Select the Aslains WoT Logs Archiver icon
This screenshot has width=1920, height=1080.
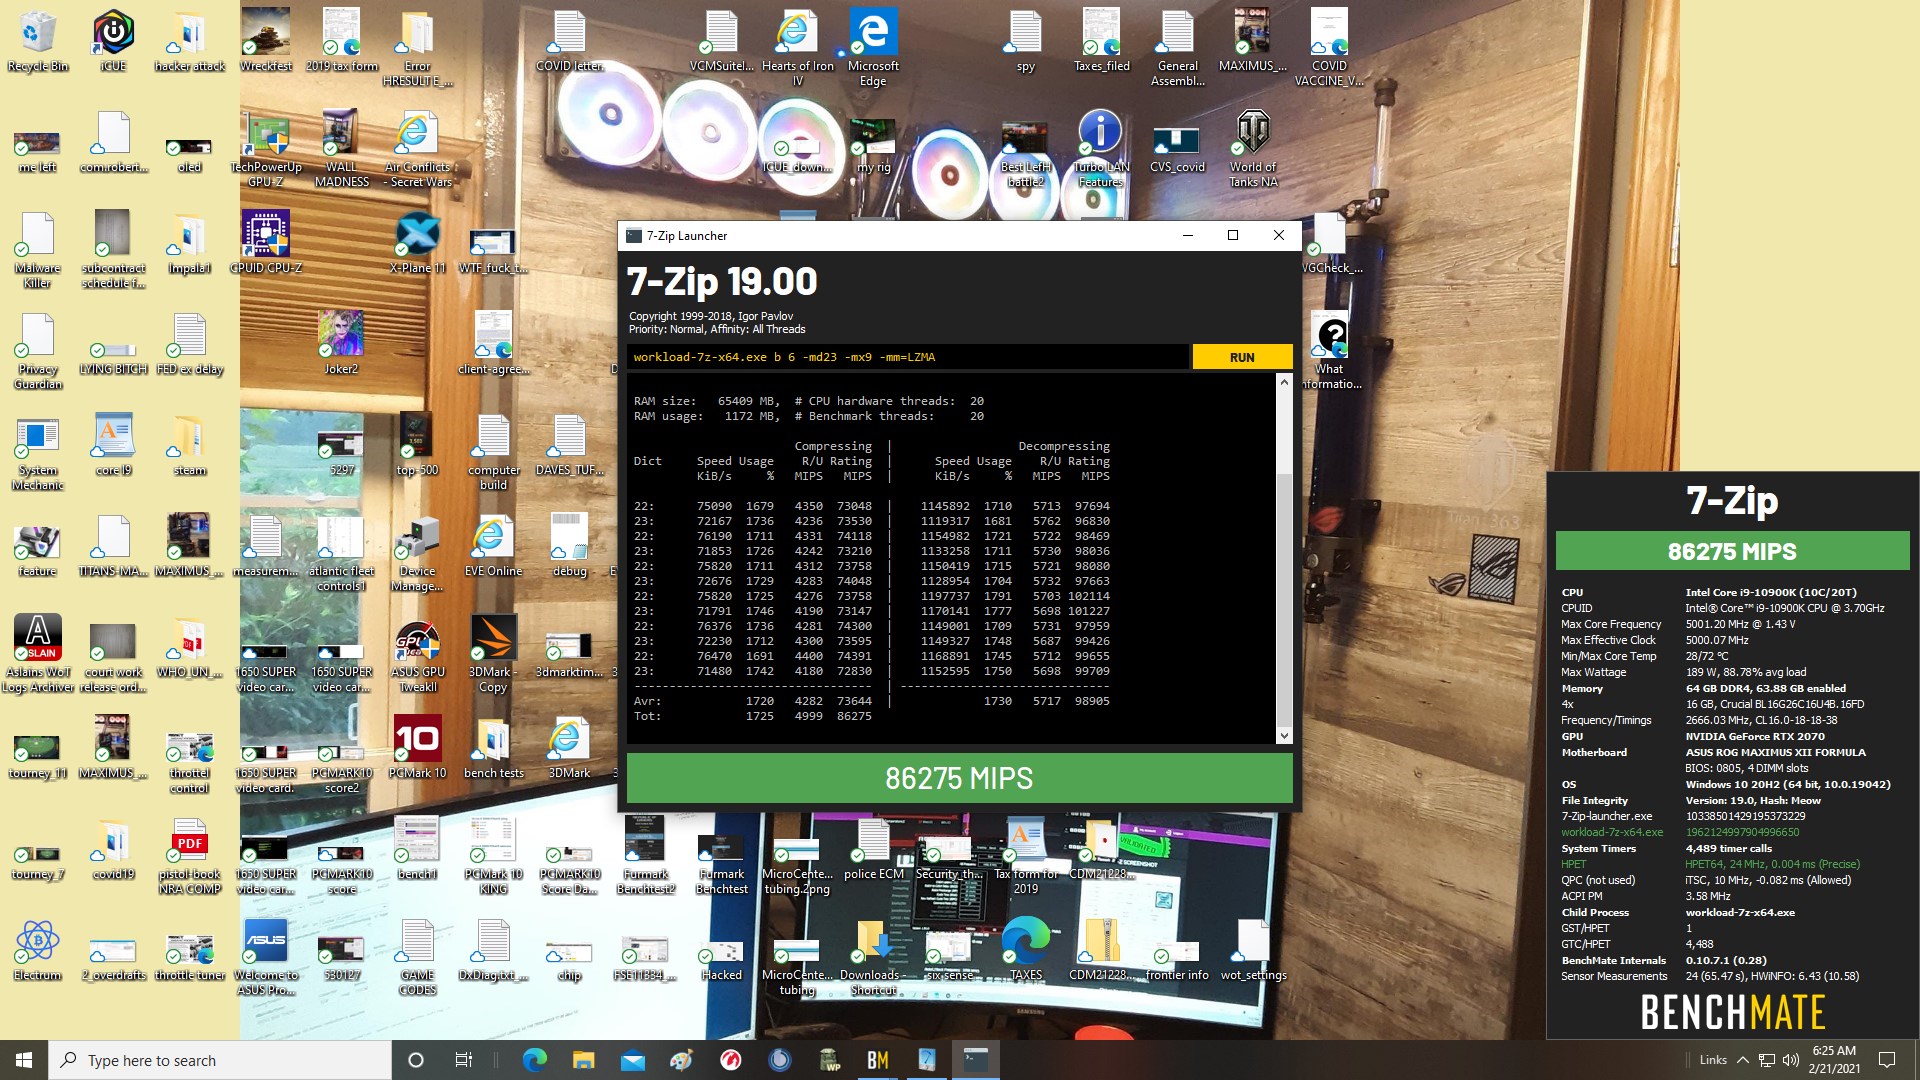38,654
